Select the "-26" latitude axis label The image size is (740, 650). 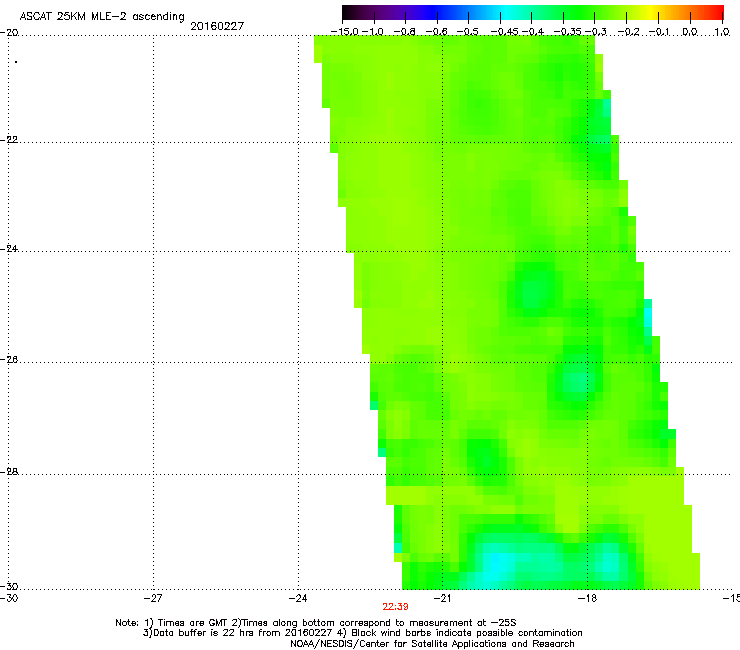[9, 360]
